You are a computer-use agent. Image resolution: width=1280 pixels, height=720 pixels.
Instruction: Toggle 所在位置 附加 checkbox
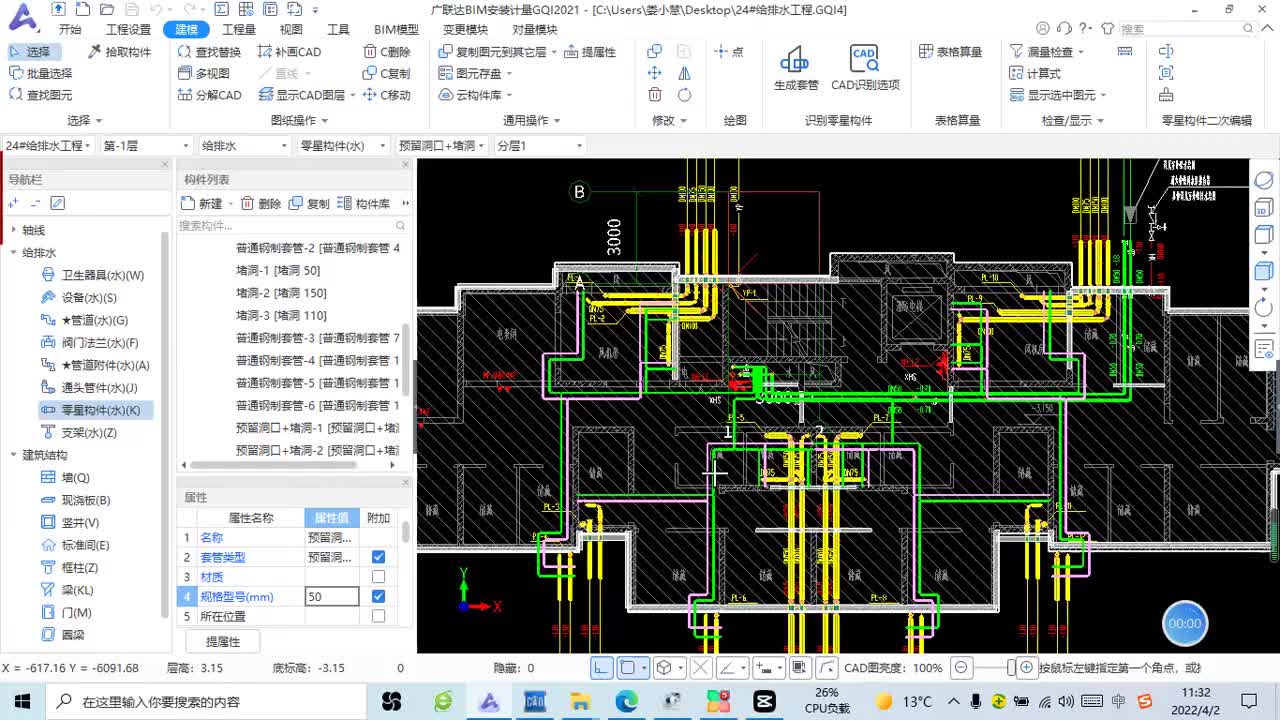point(378,616)
